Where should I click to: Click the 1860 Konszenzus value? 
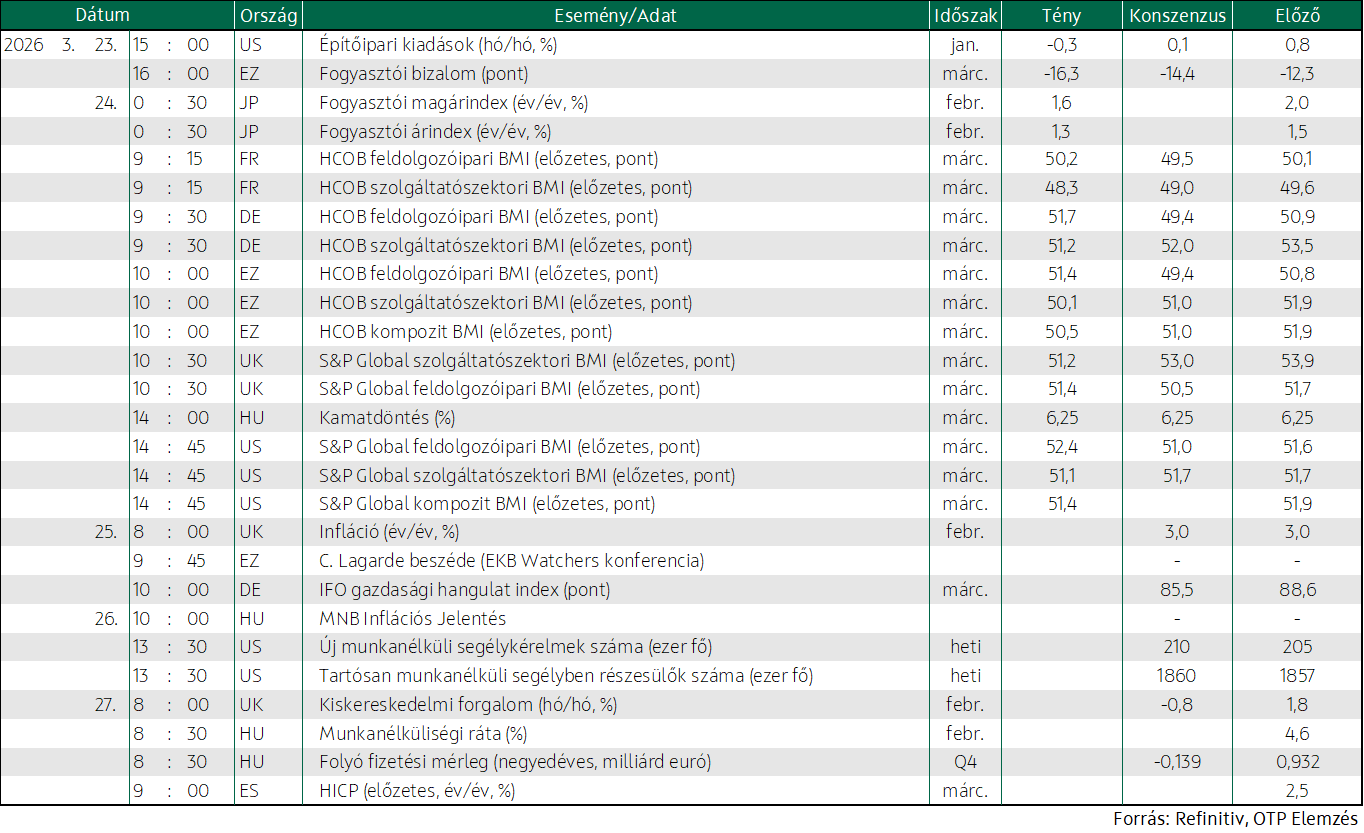click(1177, 676)
